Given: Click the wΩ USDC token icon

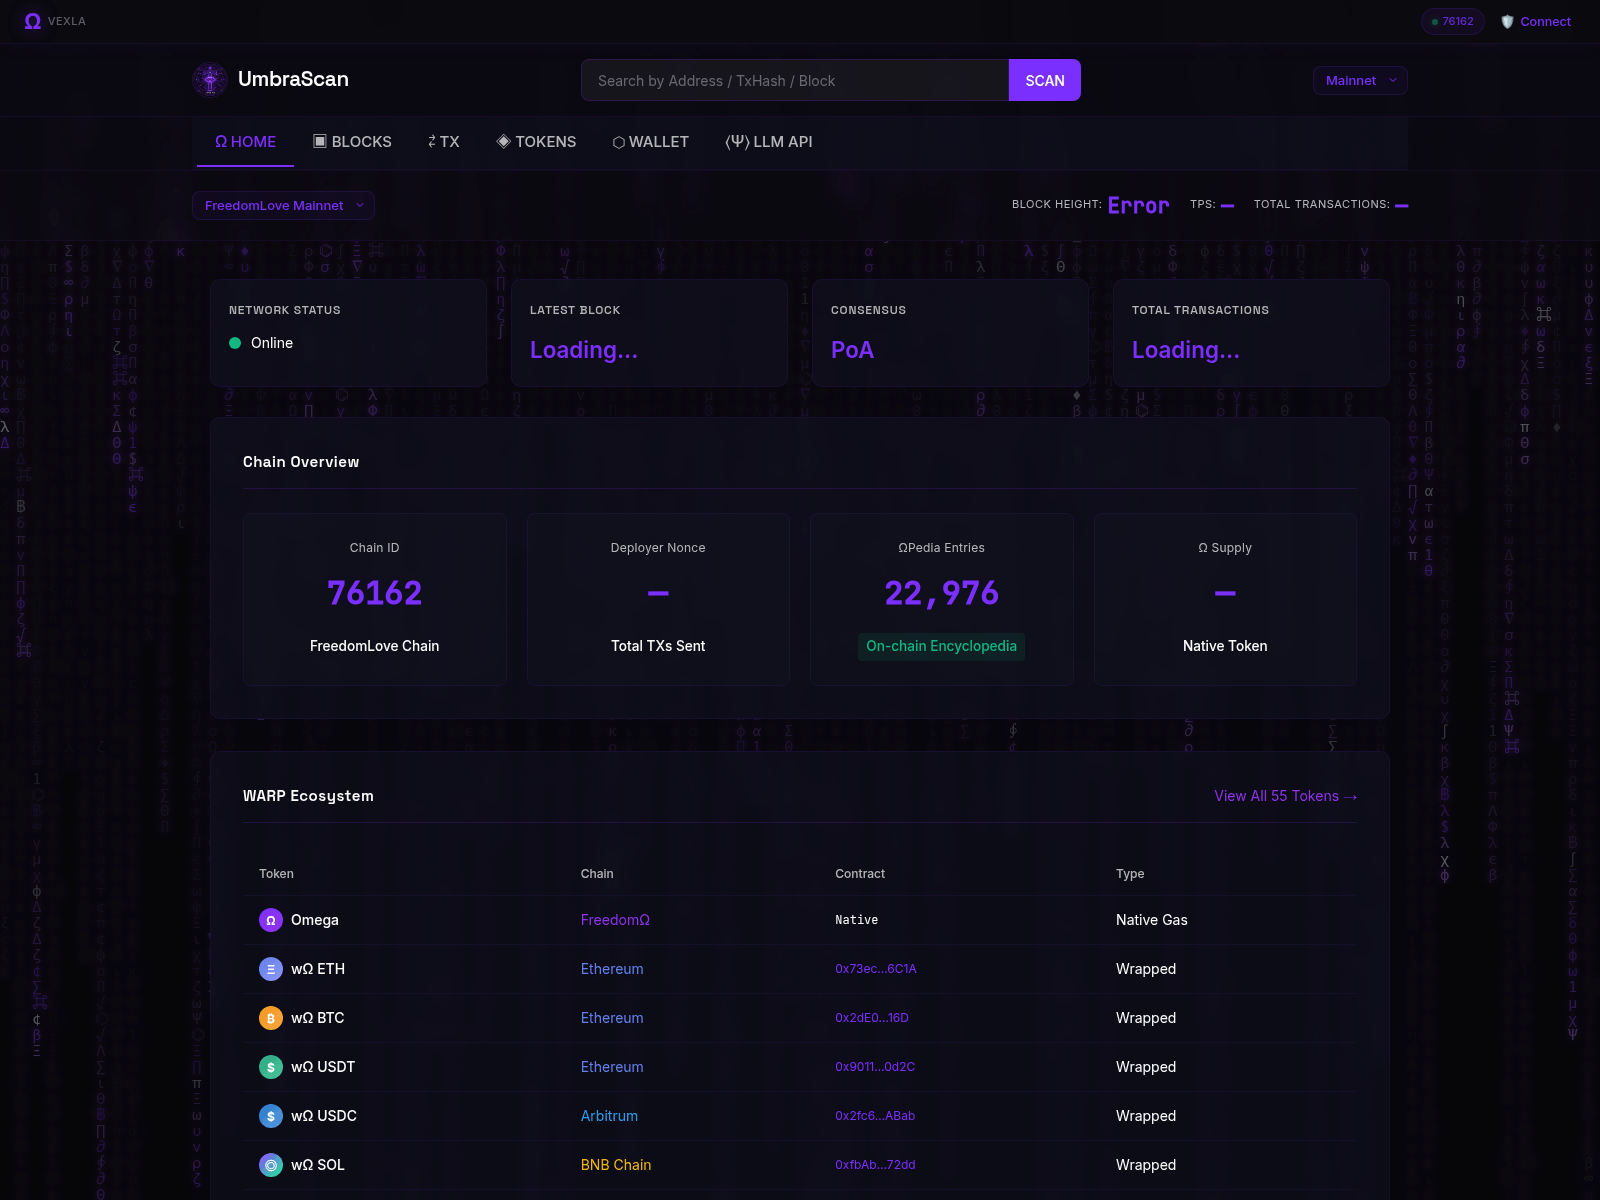Looking at the screenshot, I should click(270, 1116).
